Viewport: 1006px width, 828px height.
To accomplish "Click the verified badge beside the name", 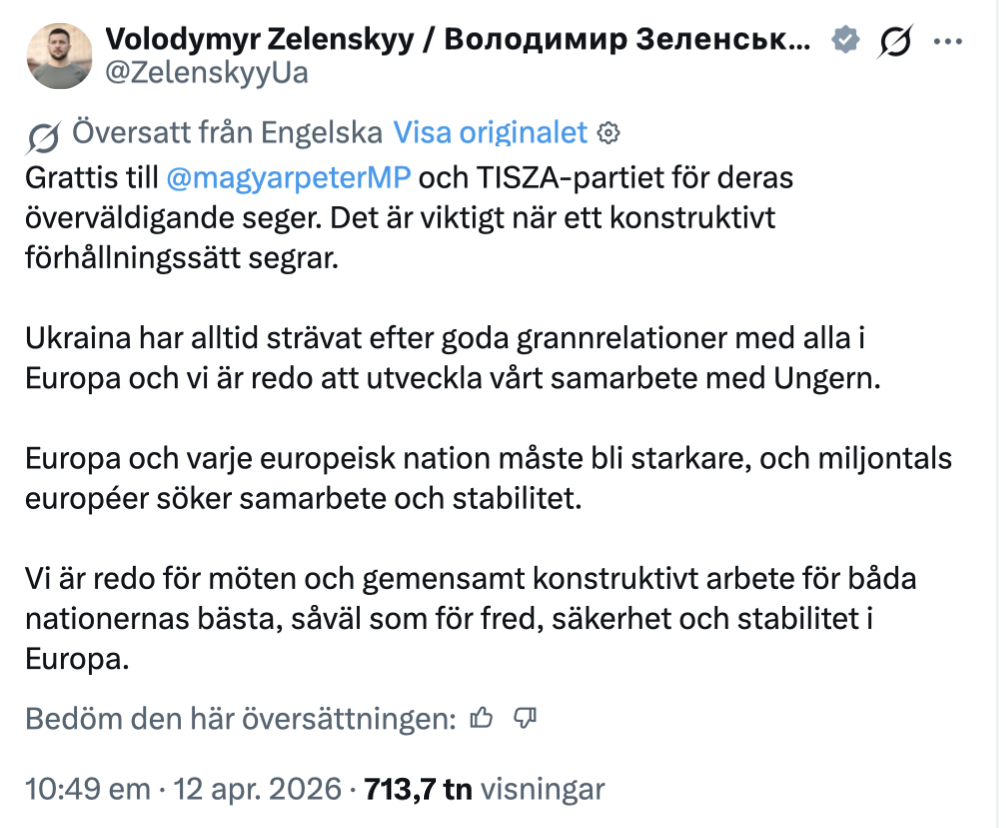I will (848, 40).
